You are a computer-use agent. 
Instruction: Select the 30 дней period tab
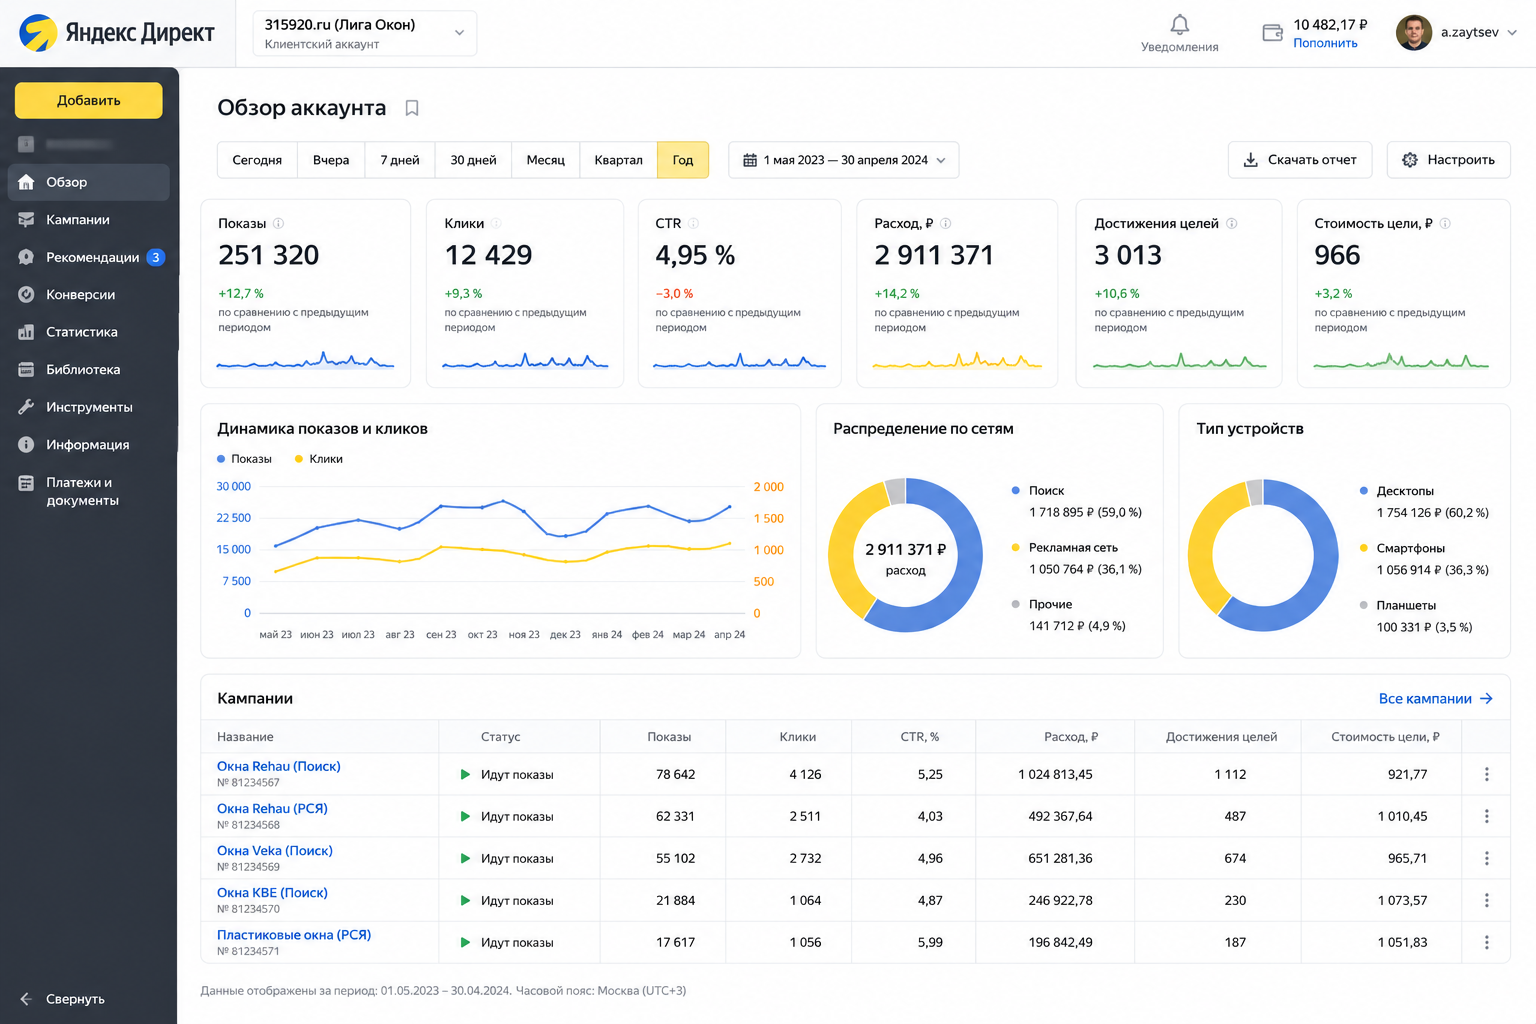[x=473, y=160]
